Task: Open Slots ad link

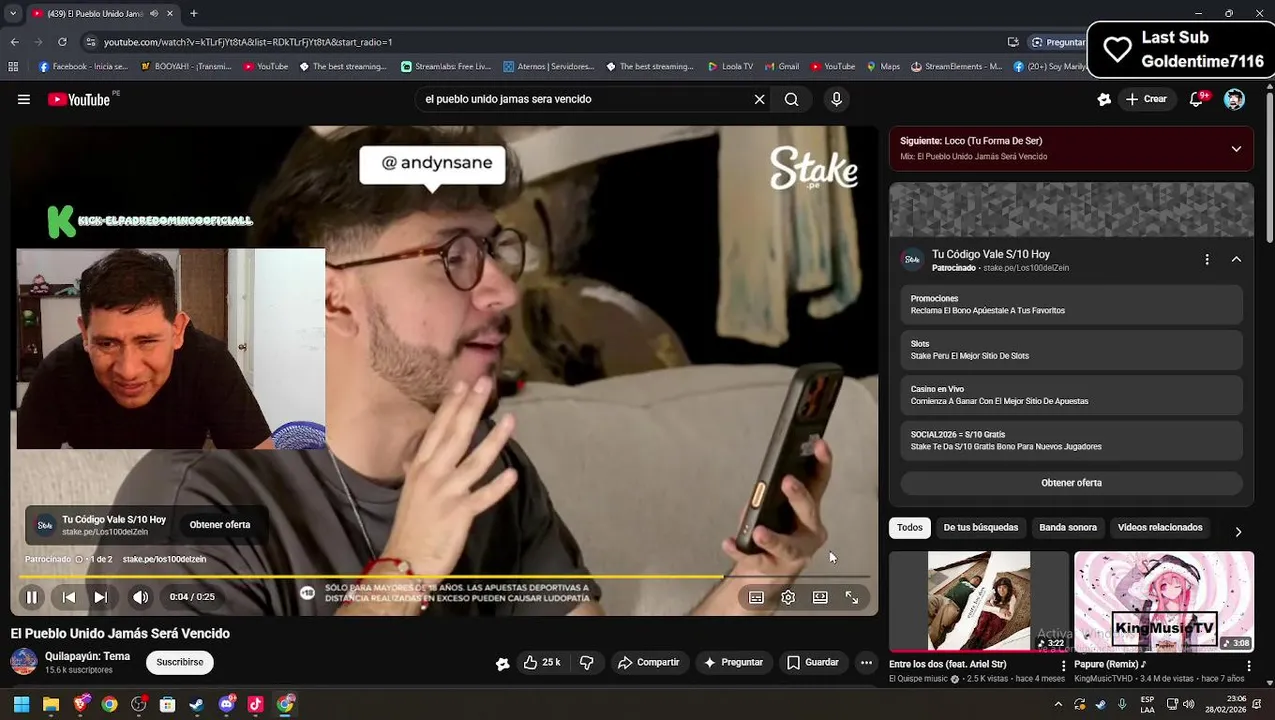Action: (1071, 350)
